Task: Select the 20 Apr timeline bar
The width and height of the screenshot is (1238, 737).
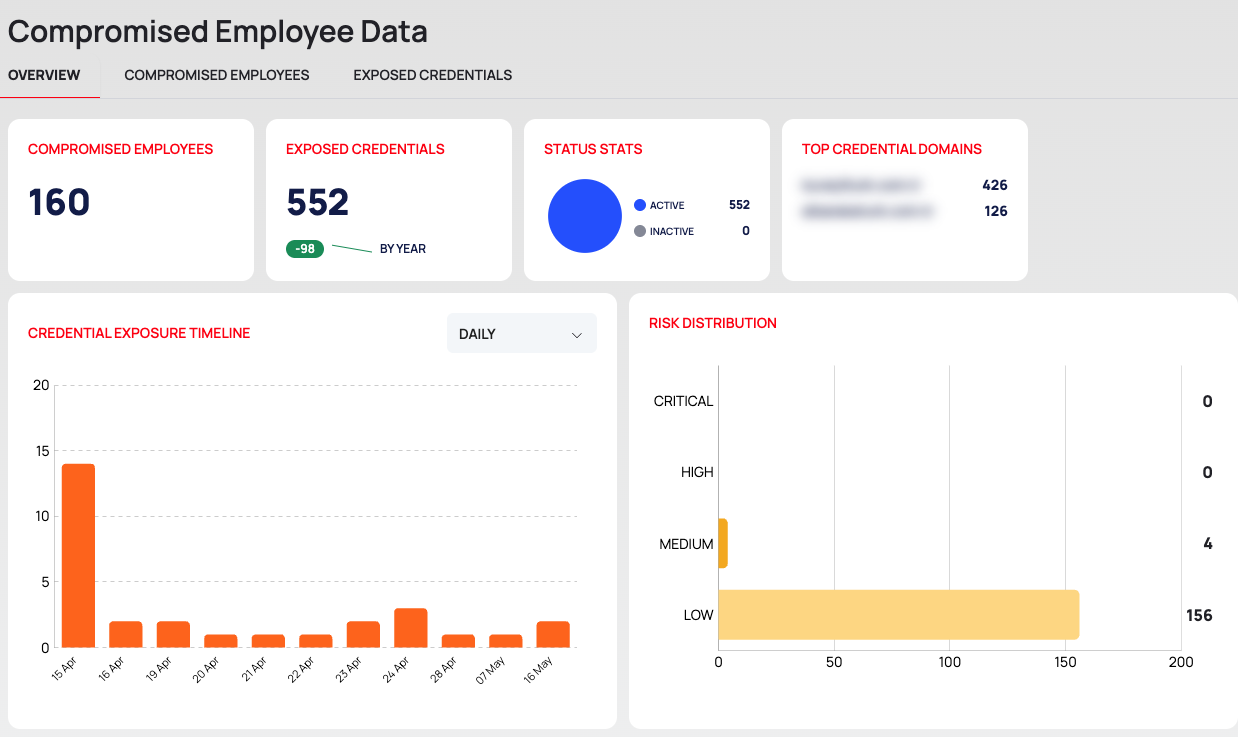Action: 221,641
